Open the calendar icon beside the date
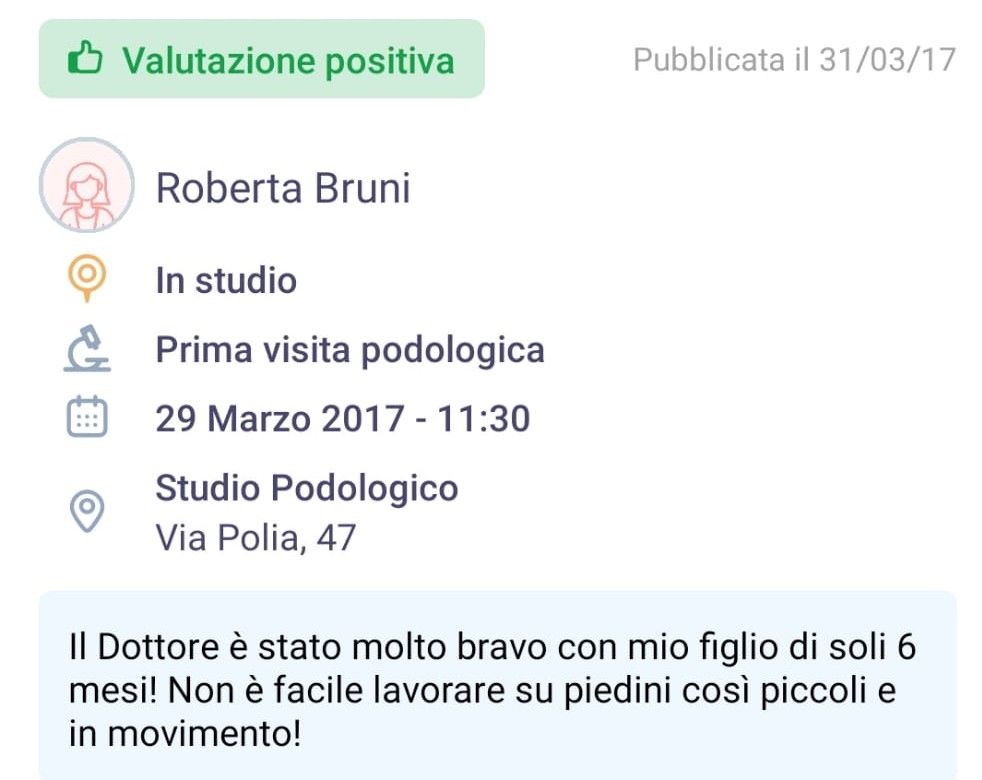Viewport: 982px width, 780px height. click(88, 418)
